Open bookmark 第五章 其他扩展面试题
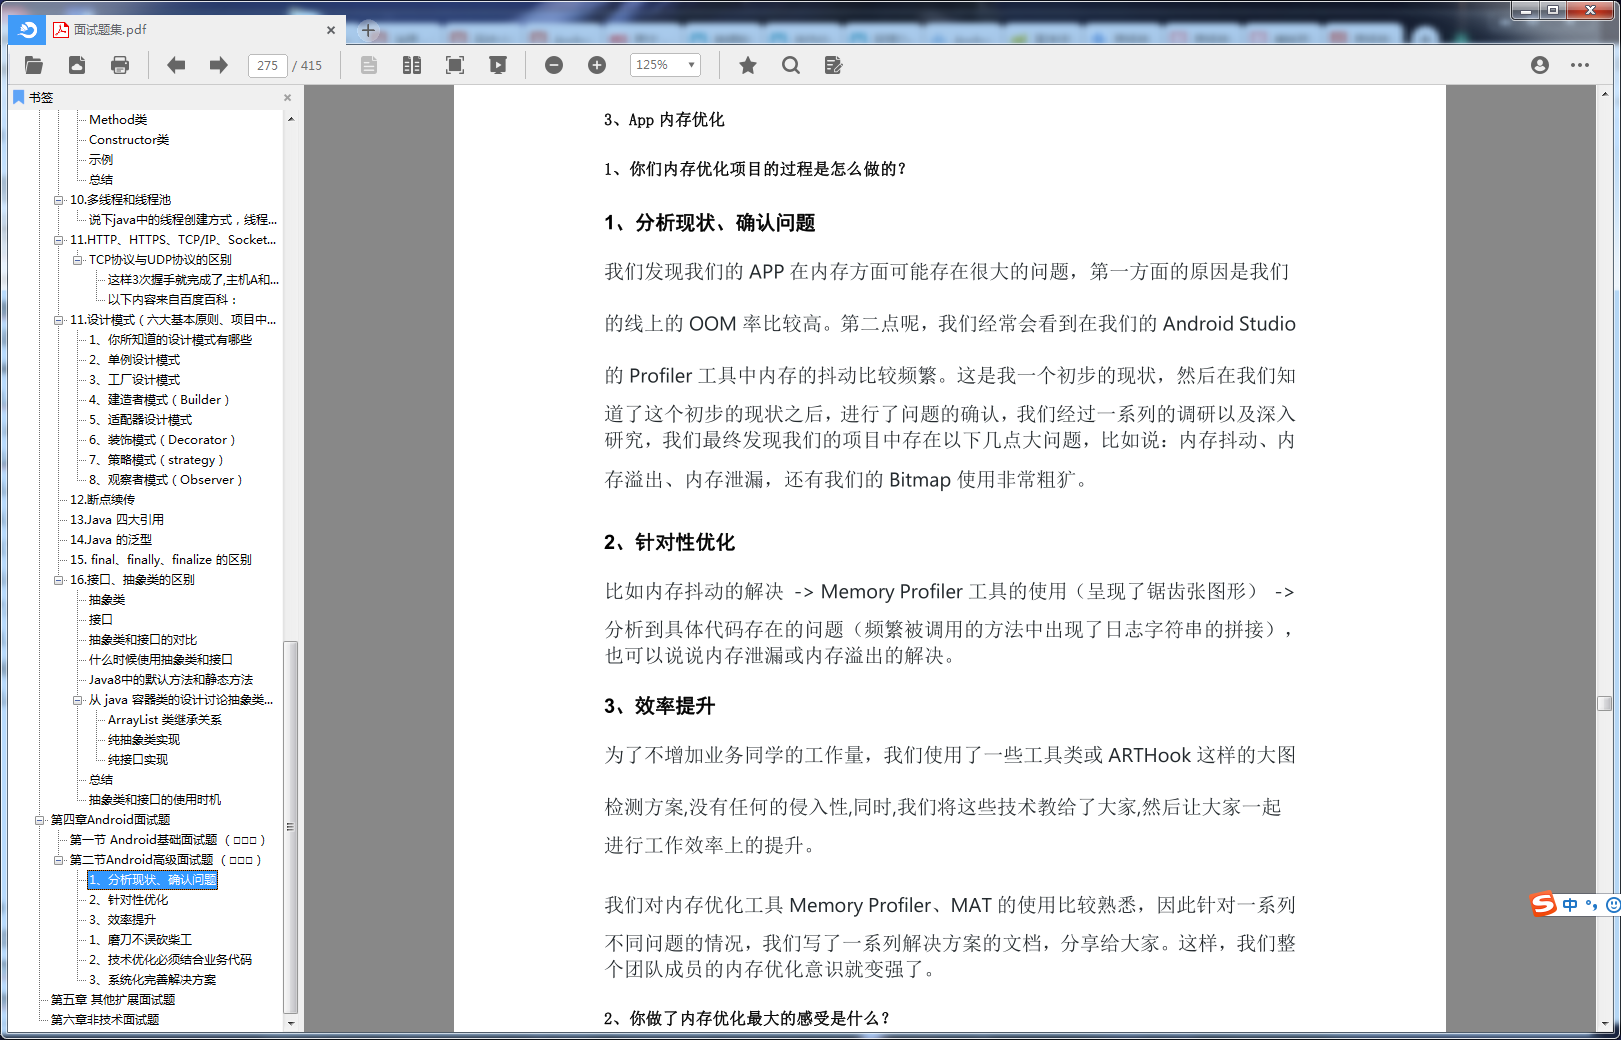 click(113, 1000)
